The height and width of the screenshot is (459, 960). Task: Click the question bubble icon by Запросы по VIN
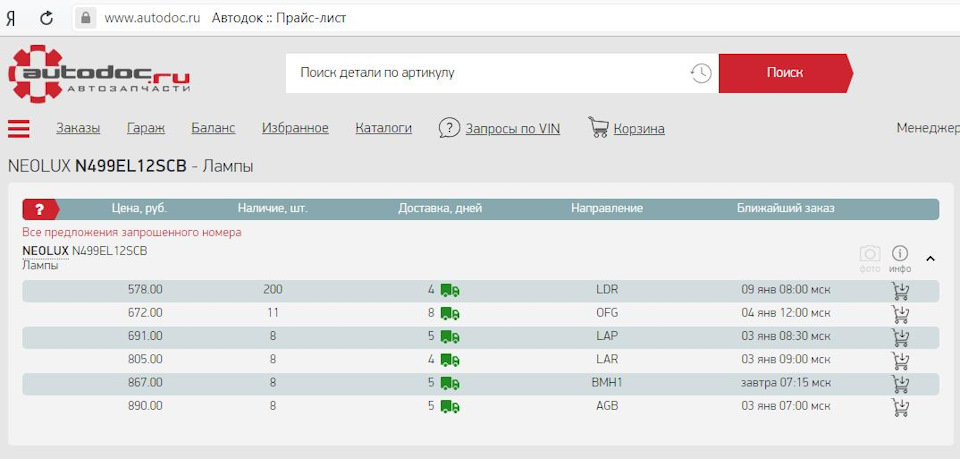pyautogui.click(x=449, y=128)
